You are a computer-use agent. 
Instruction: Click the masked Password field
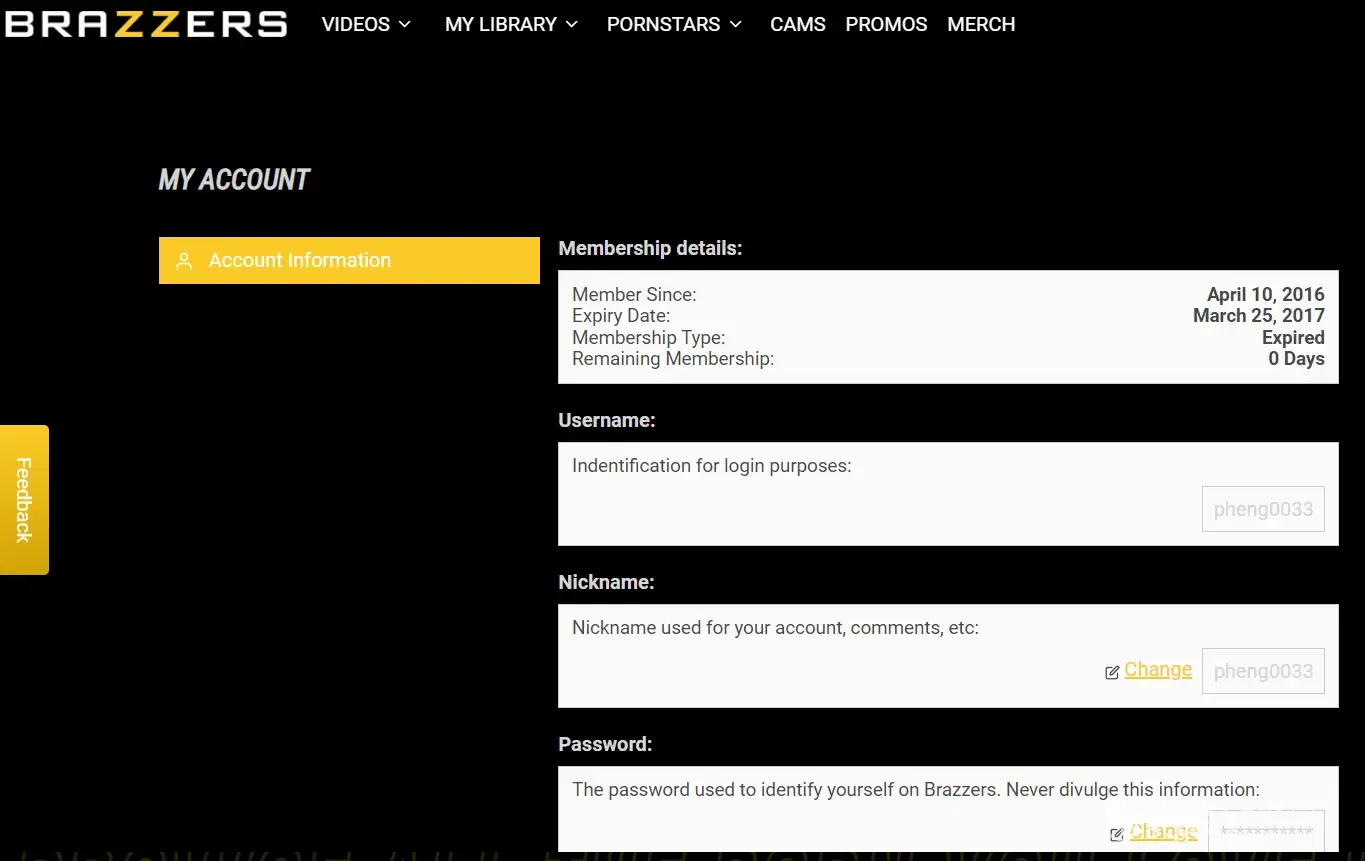pos(1266,832)
